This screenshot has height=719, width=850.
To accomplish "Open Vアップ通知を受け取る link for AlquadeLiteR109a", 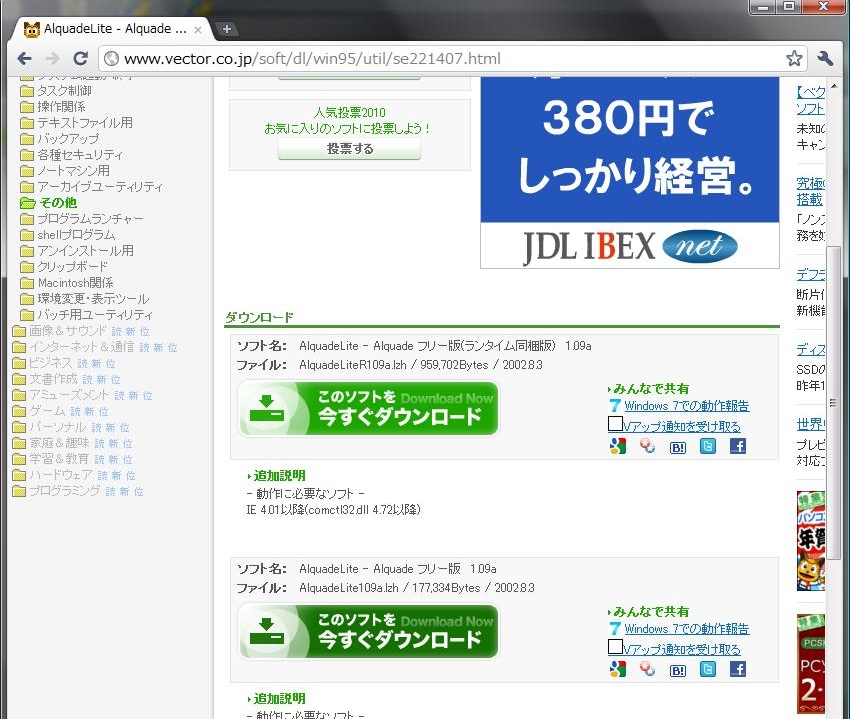I will (x=682, y=427).
